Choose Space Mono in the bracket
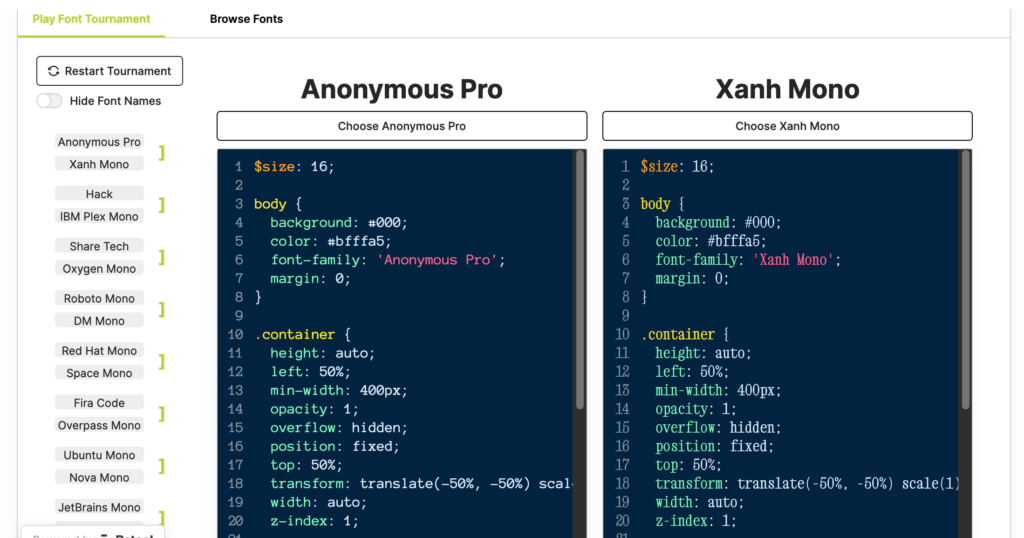Screen dimensions: 1024x538 pos(99,373)
